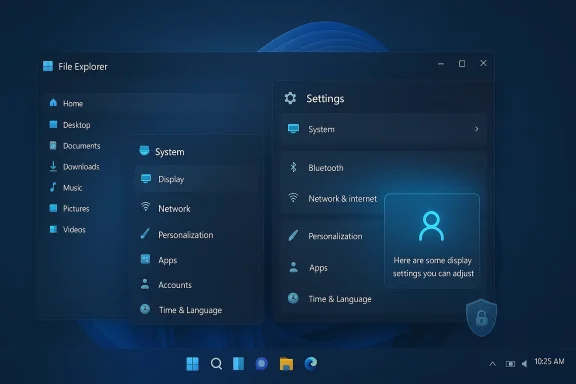Image resolution: width=576 pixels, height=384 pixels.
Task: Open Music folder in sidebar
Action: (x=66, y=188)
